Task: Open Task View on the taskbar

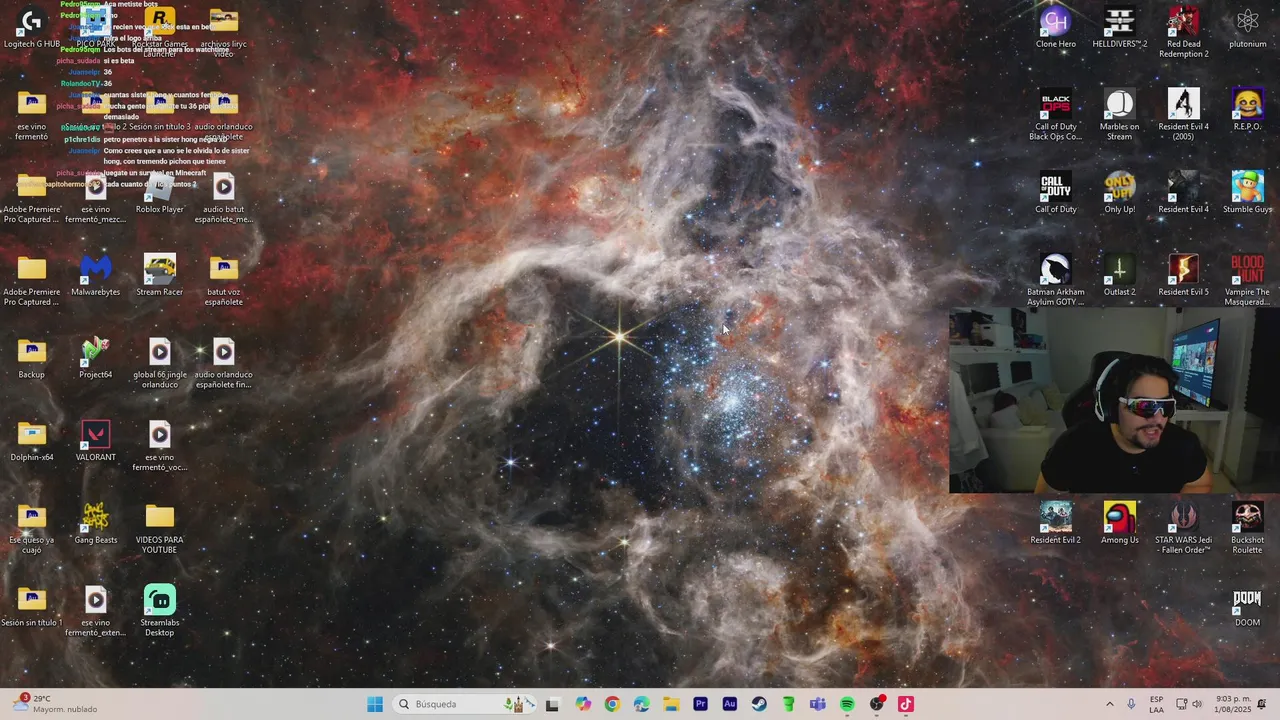Action: (x=552, y=704)
